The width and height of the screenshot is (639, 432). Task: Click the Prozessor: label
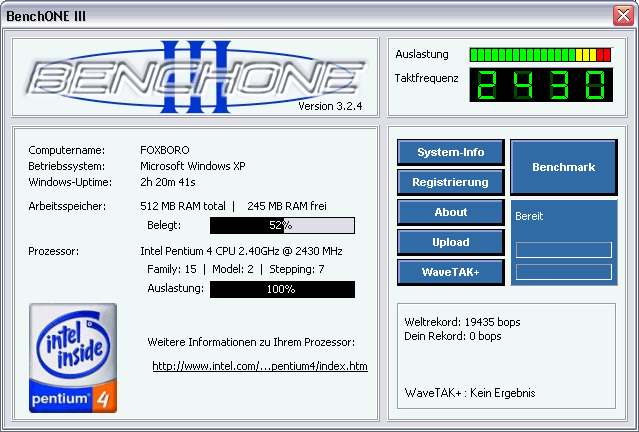(53, 251)
